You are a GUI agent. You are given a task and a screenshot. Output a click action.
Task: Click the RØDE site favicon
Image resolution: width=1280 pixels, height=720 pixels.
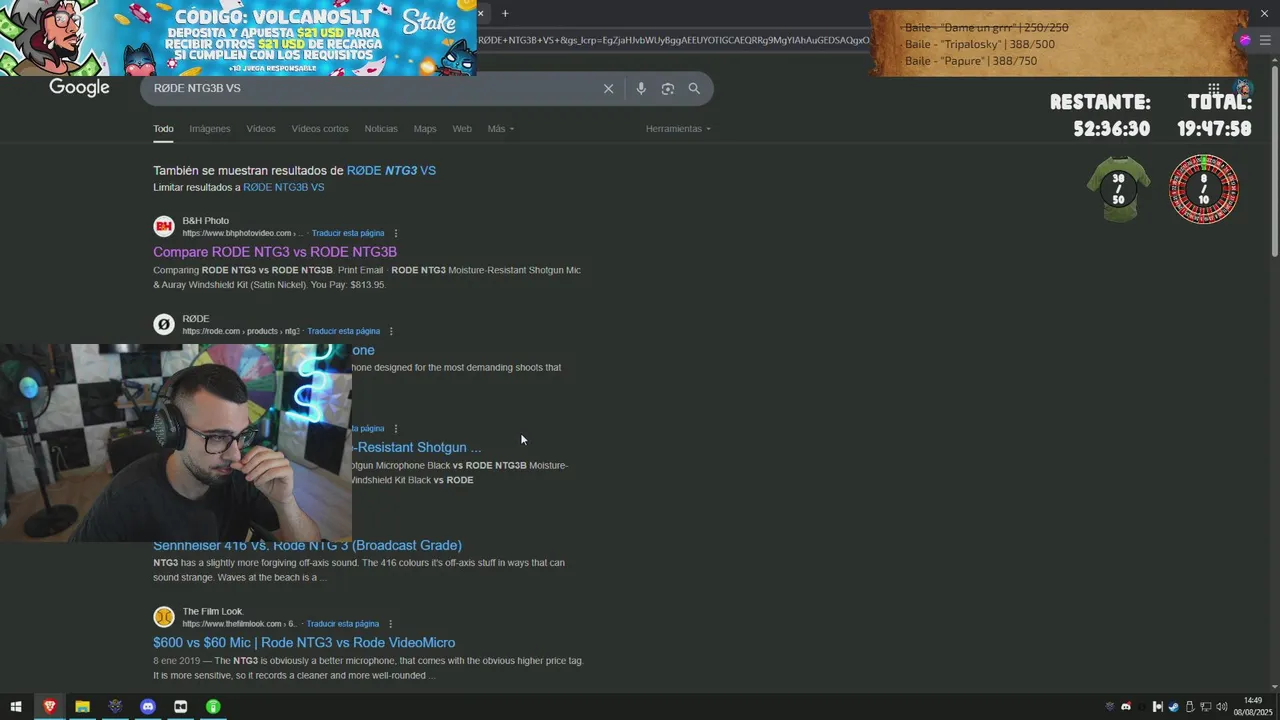click(164, 324)
